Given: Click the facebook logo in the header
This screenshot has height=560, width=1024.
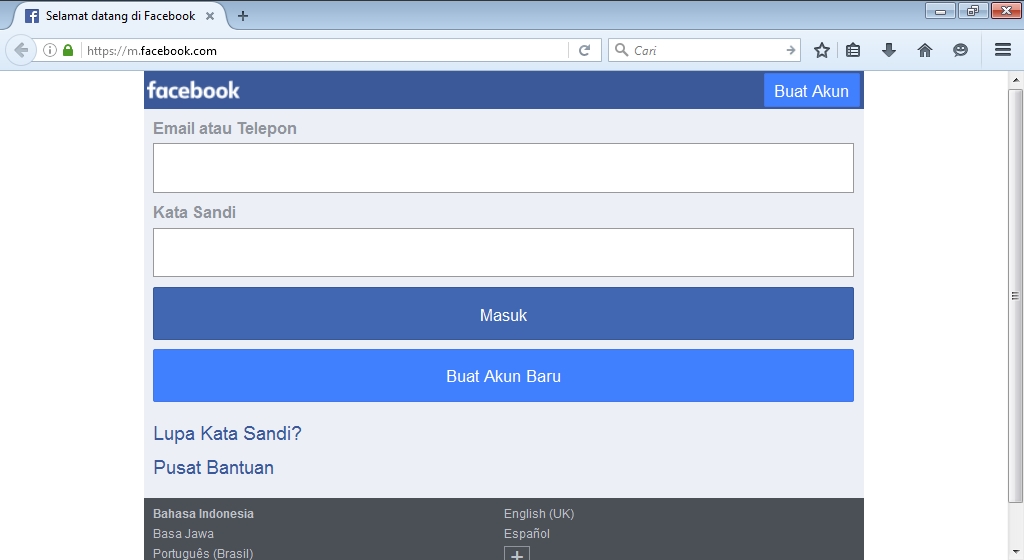Looking at the screenshot, I should click(x=193, y=90).
